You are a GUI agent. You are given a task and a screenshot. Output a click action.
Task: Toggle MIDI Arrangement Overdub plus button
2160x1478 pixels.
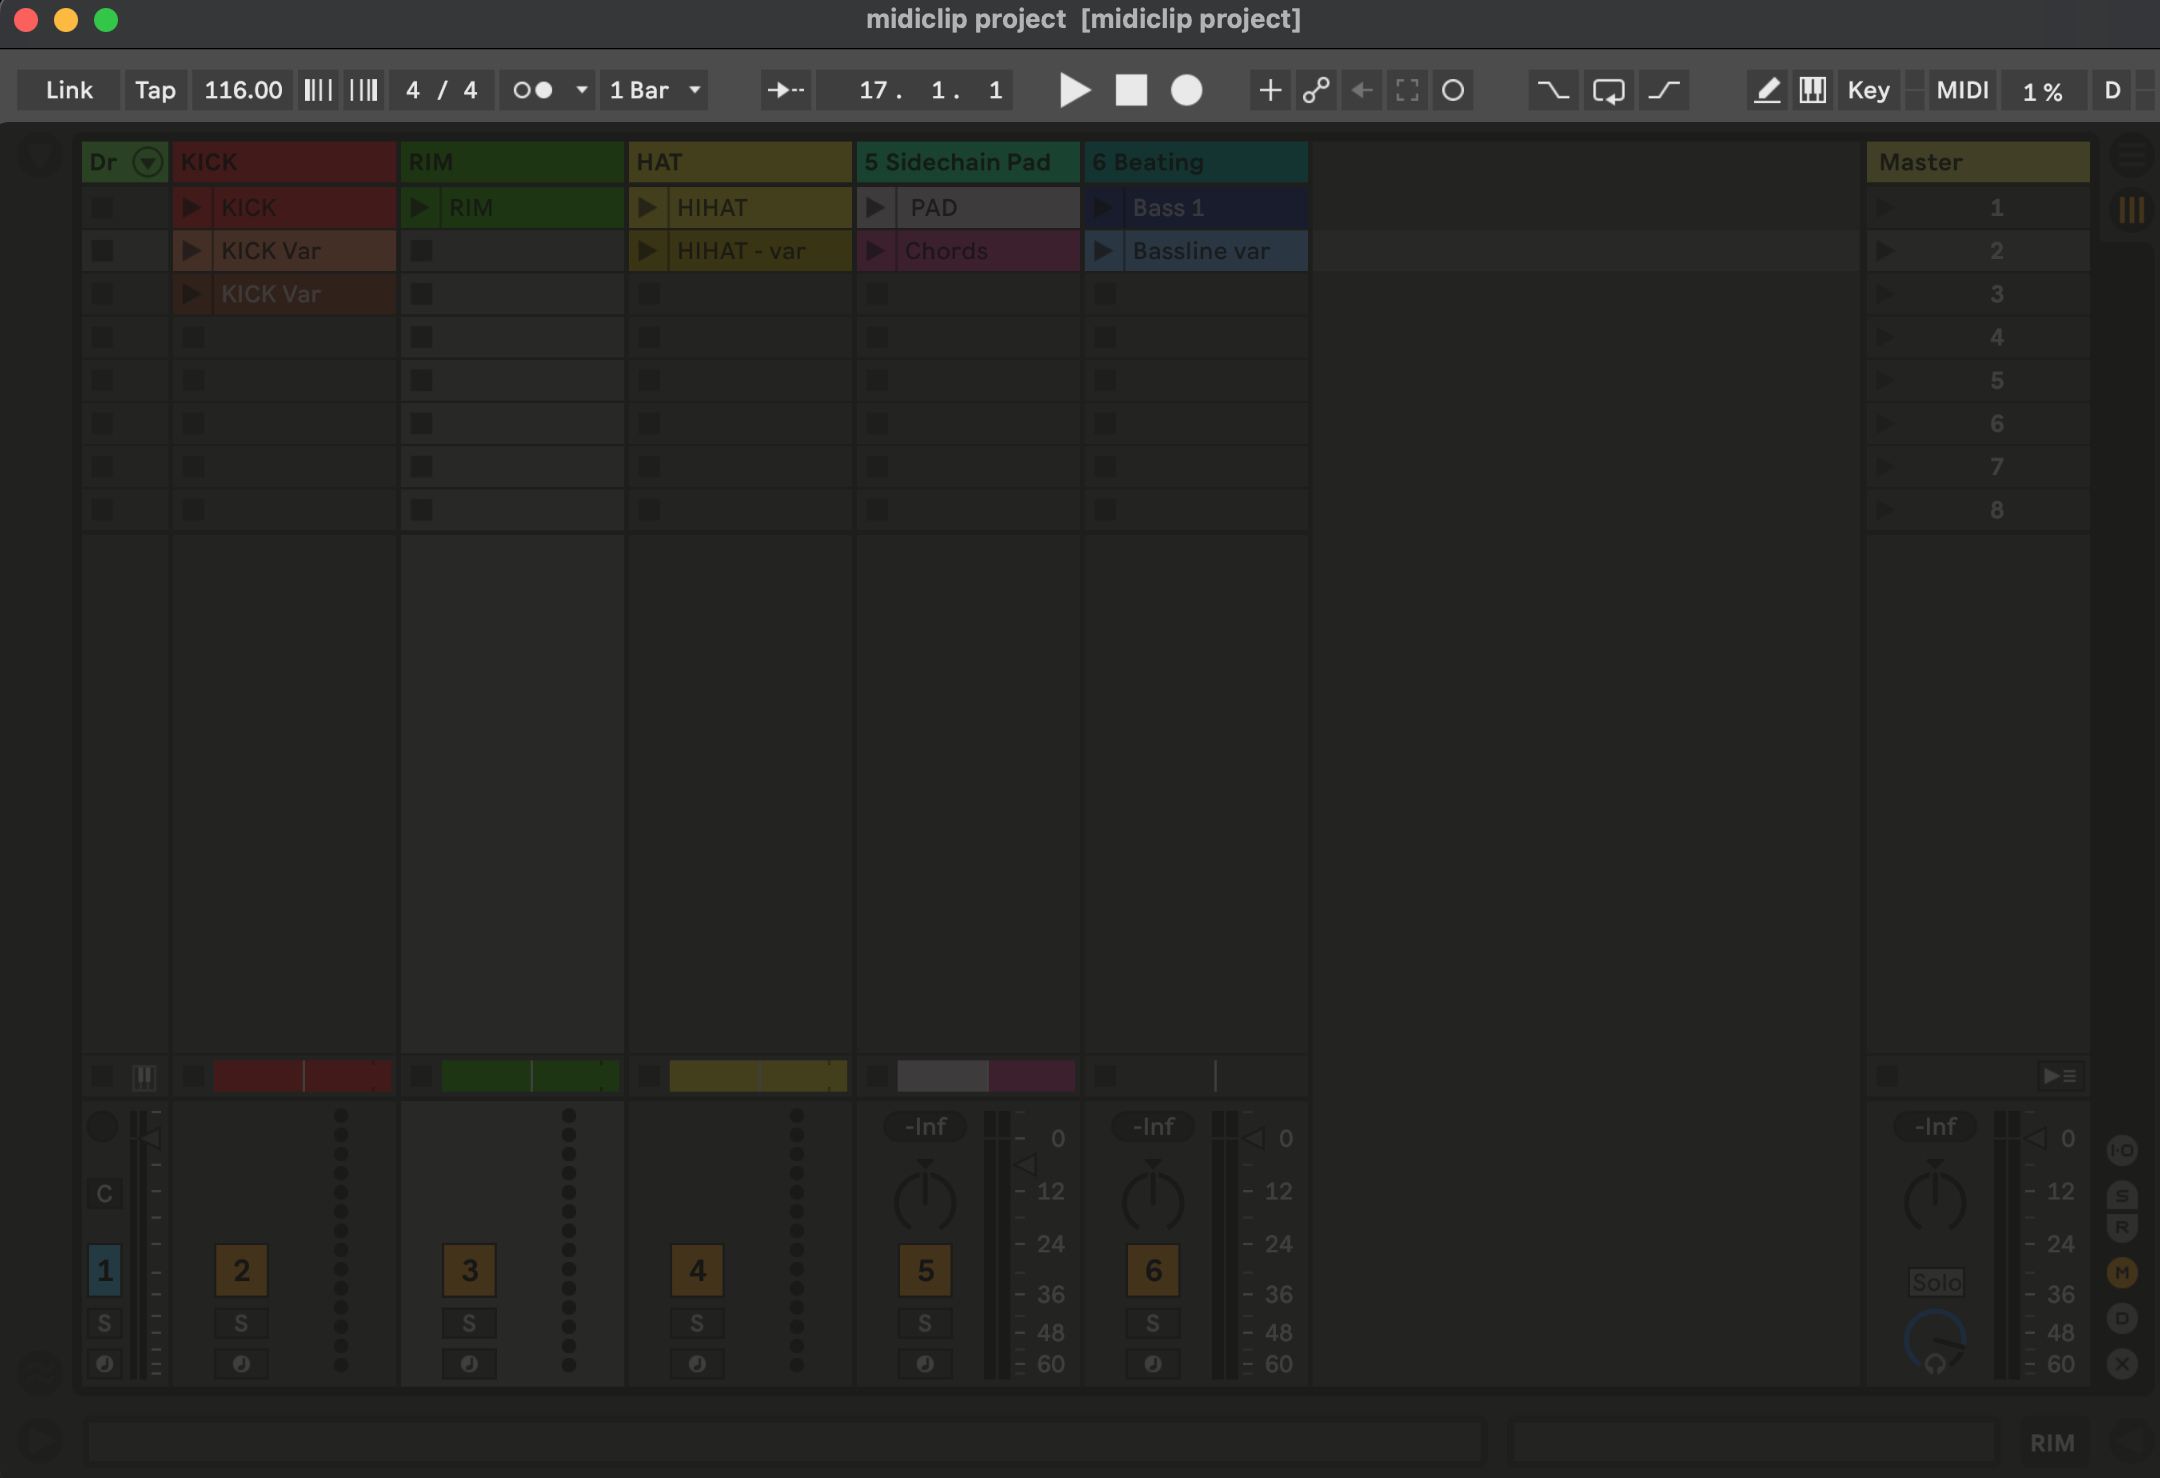(1270, 90)
